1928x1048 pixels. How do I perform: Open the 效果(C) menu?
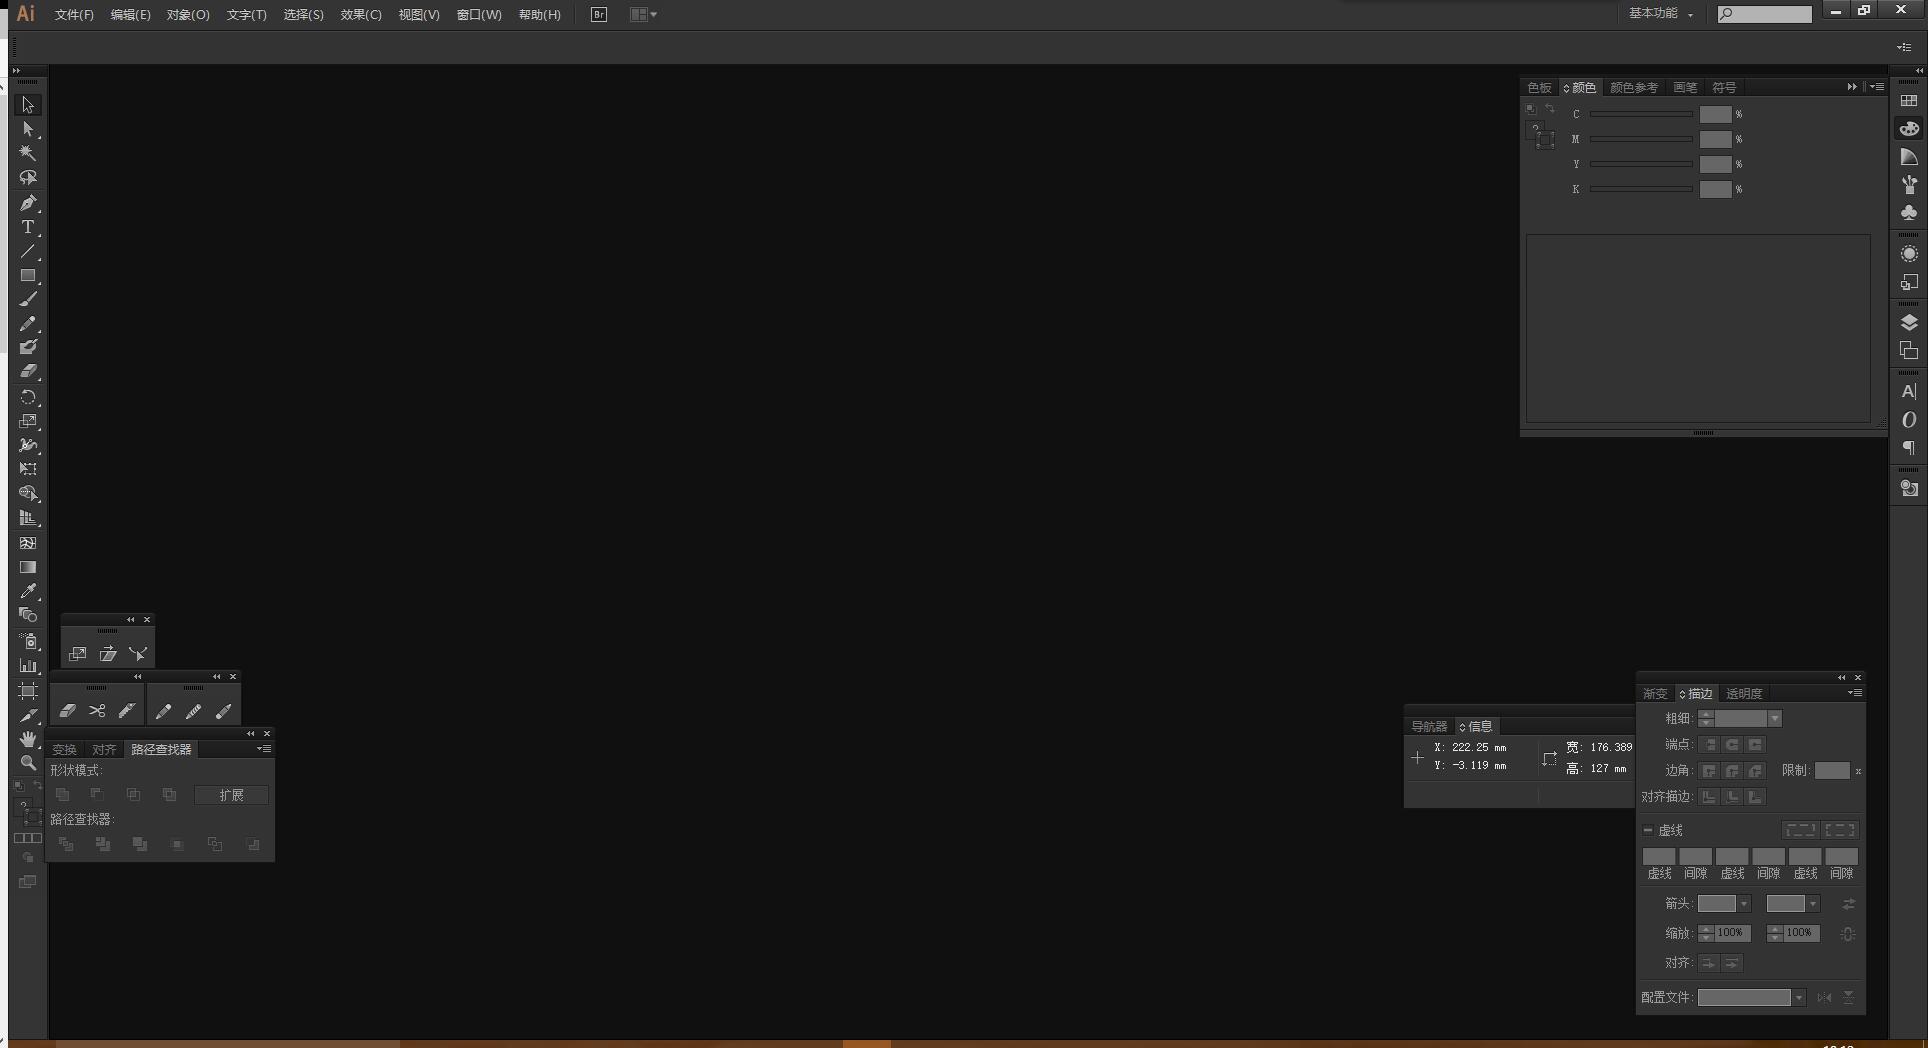tap(361, 15)
